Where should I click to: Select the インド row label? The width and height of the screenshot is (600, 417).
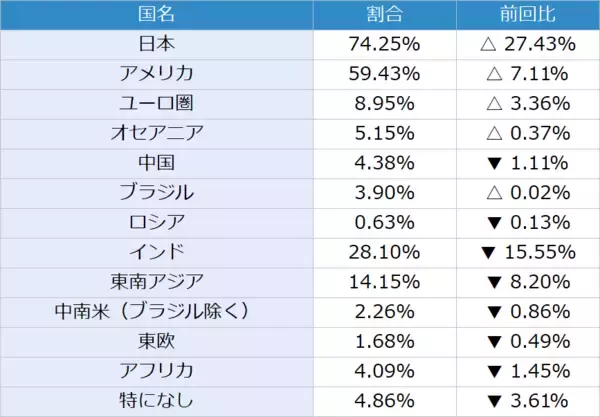coord(157,251)
